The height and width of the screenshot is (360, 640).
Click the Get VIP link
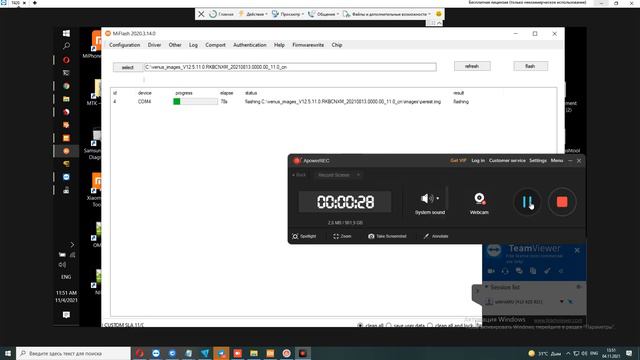coord(458,161)
